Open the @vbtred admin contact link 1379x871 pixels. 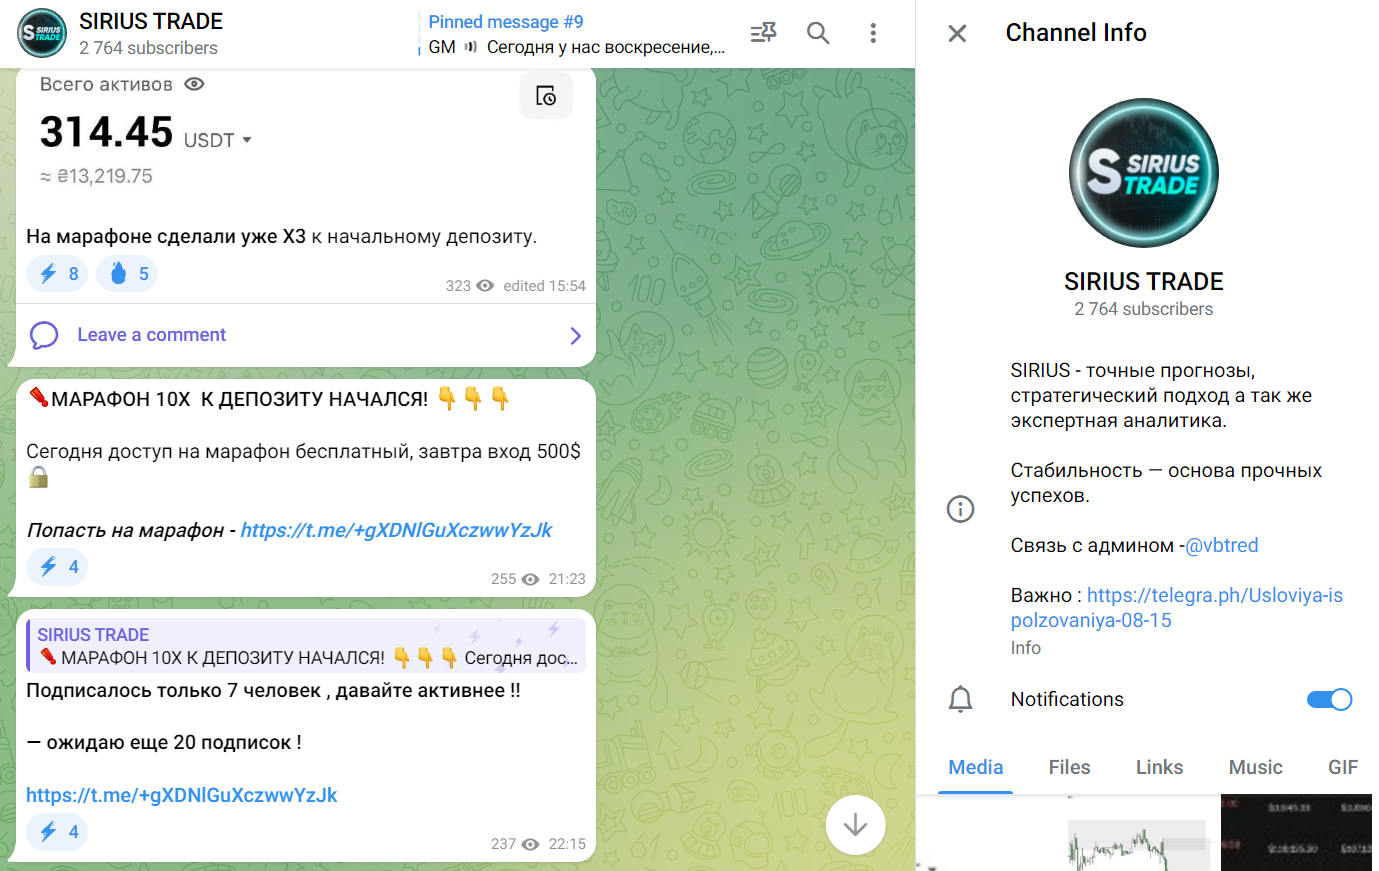coord(1222,545)
